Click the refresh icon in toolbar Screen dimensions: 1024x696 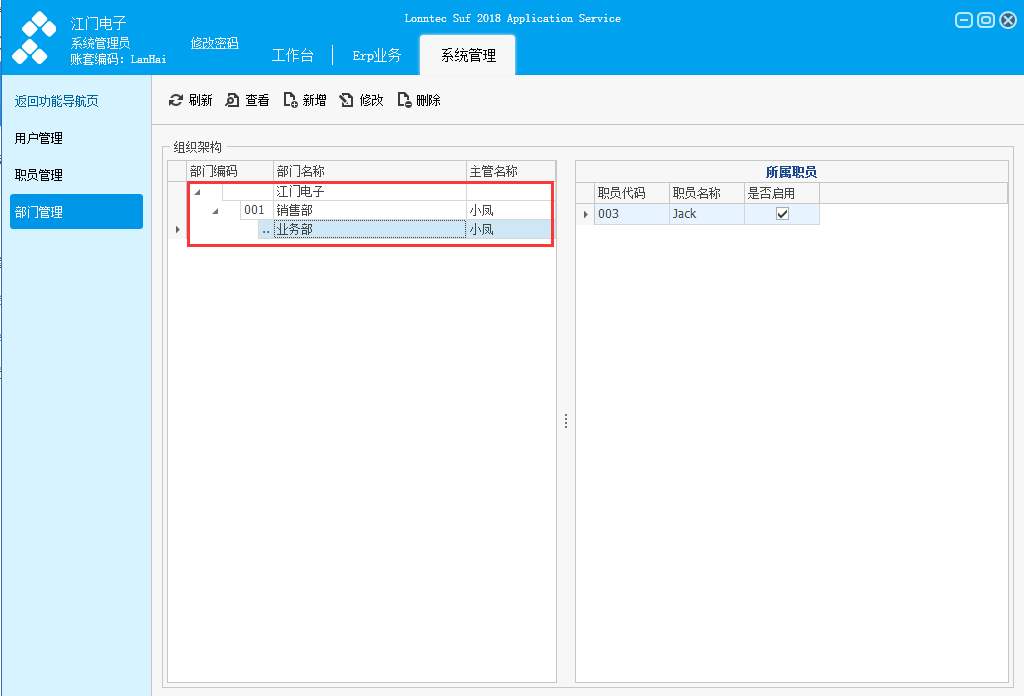click(176, 100)
